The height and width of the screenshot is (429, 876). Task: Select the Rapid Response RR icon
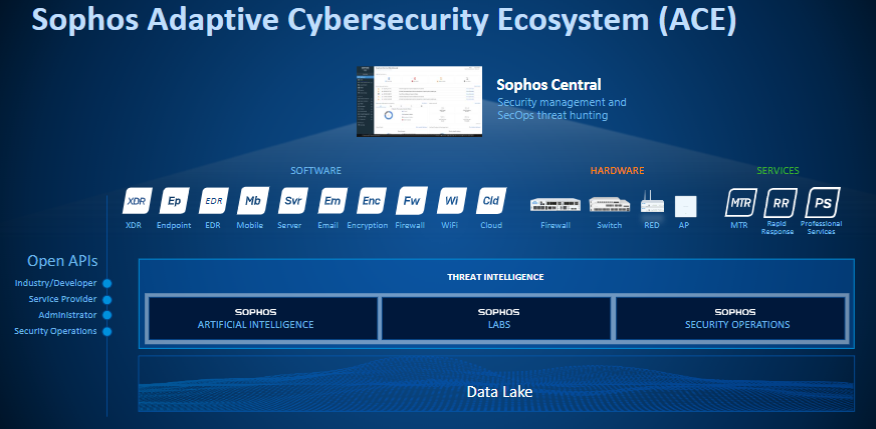781,203
